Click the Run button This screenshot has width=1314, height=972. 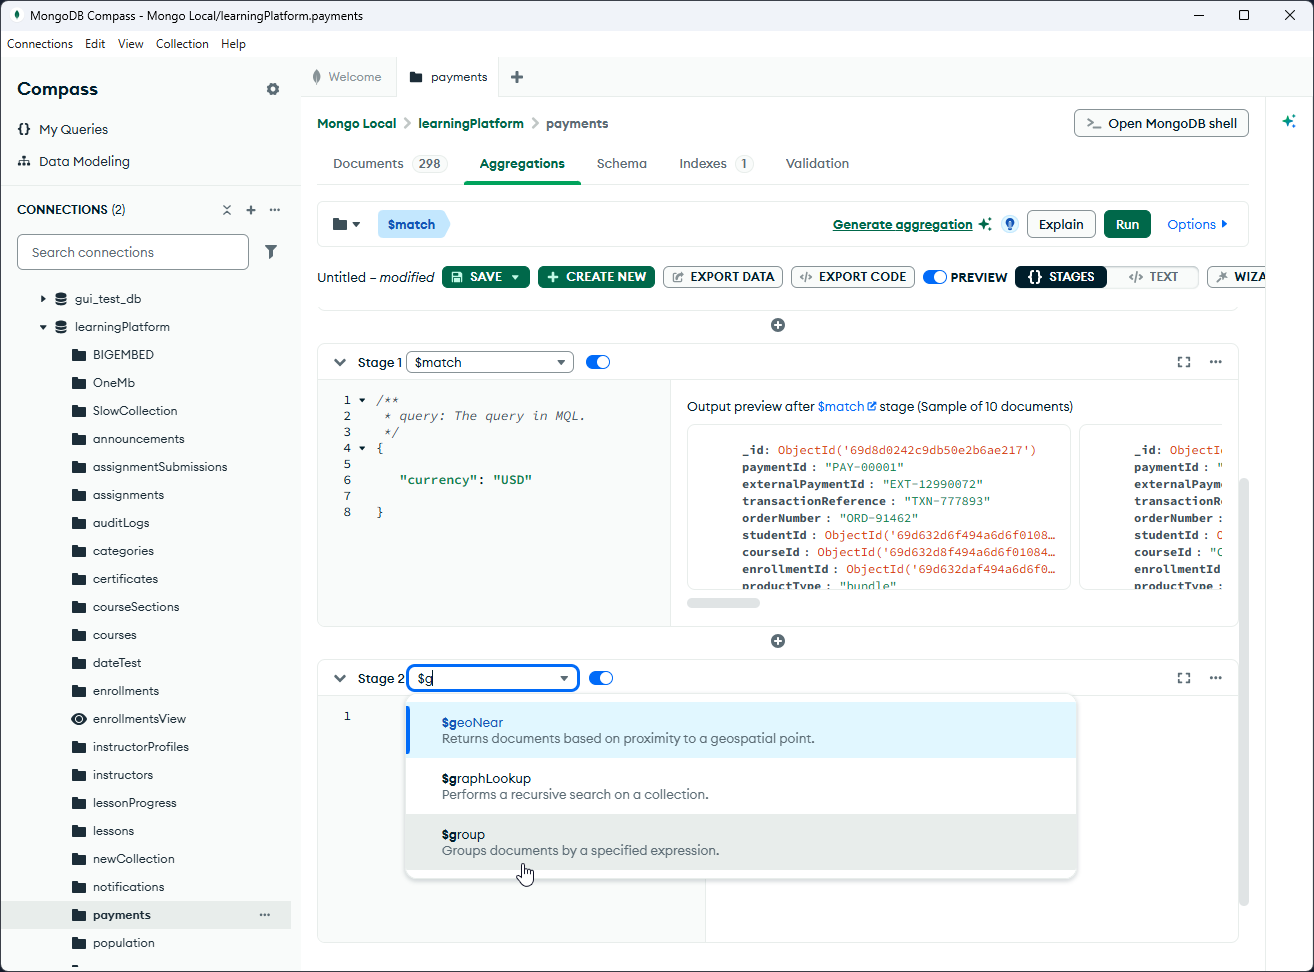pyautogui.click(x=1128, y=224)
